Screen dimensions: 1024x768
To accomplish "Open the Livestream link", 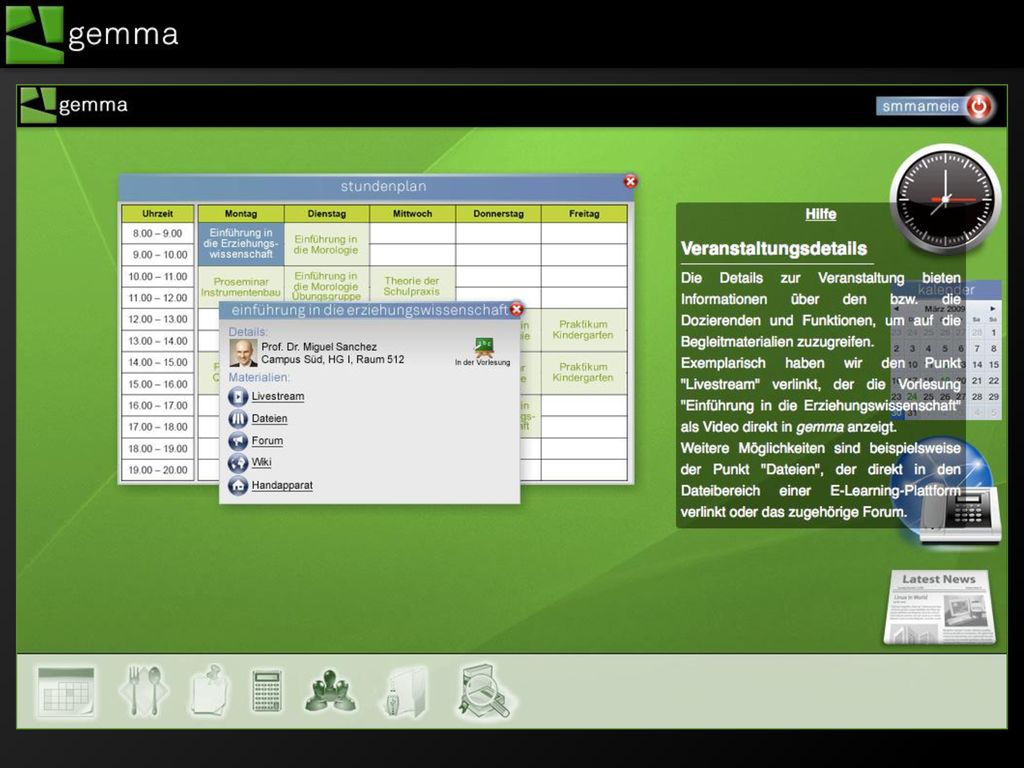I will pyautogui.click(x=278, y=396).
